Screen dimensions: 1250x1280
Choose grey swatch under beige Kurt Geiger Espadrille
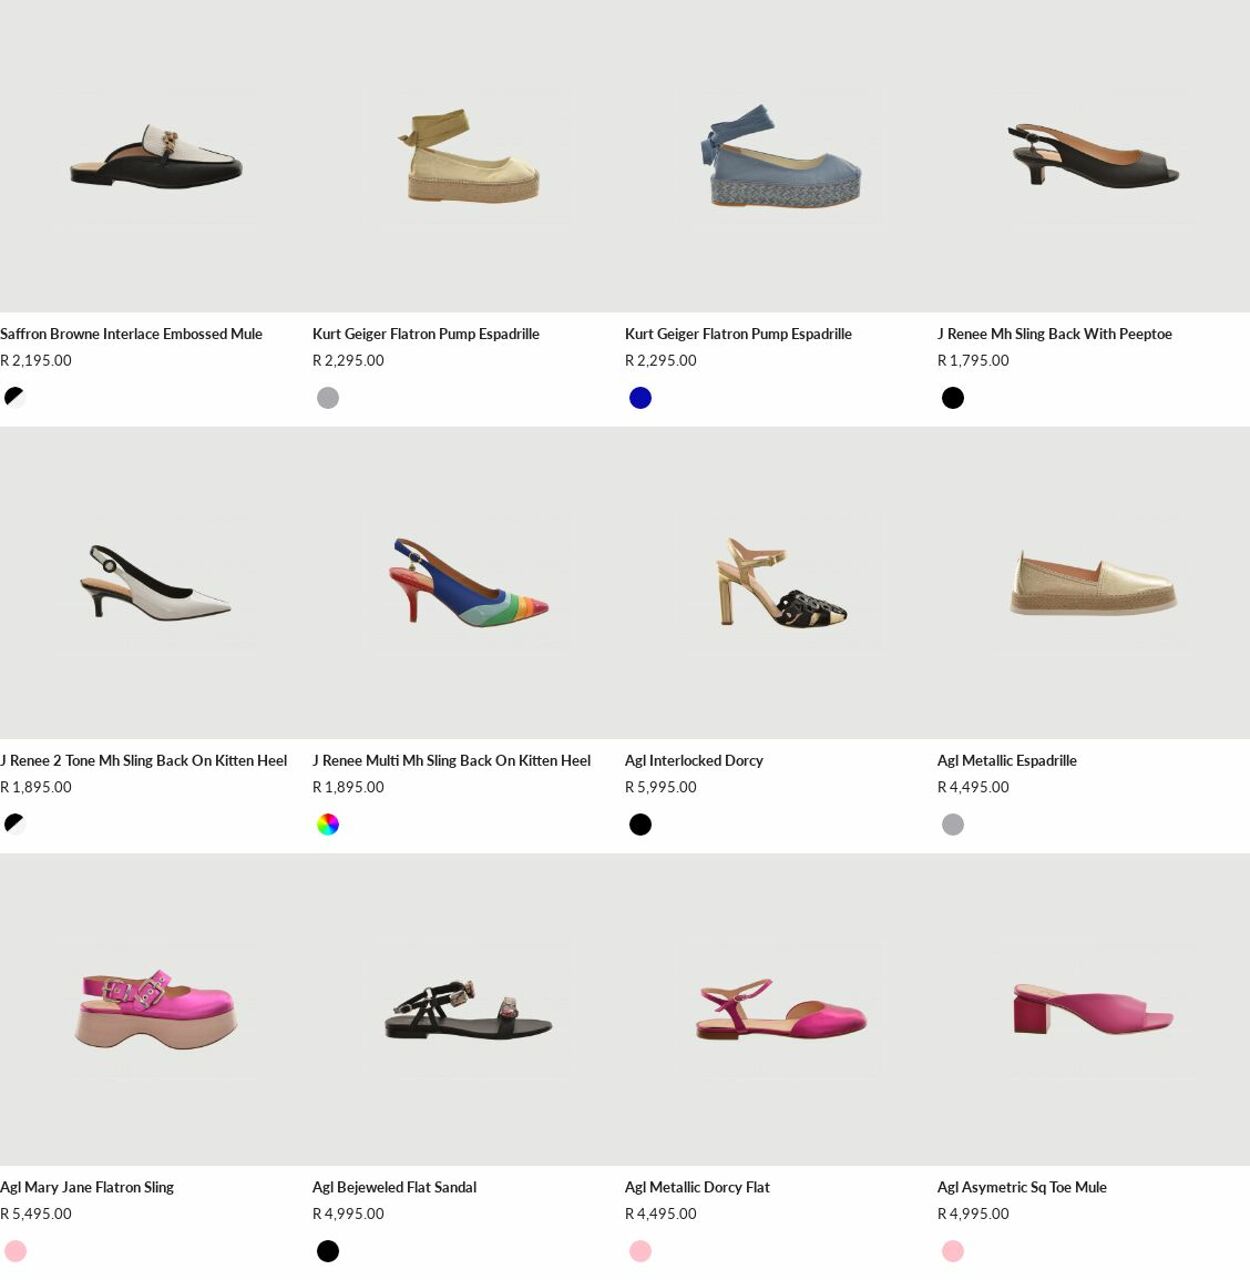[328, 398]
